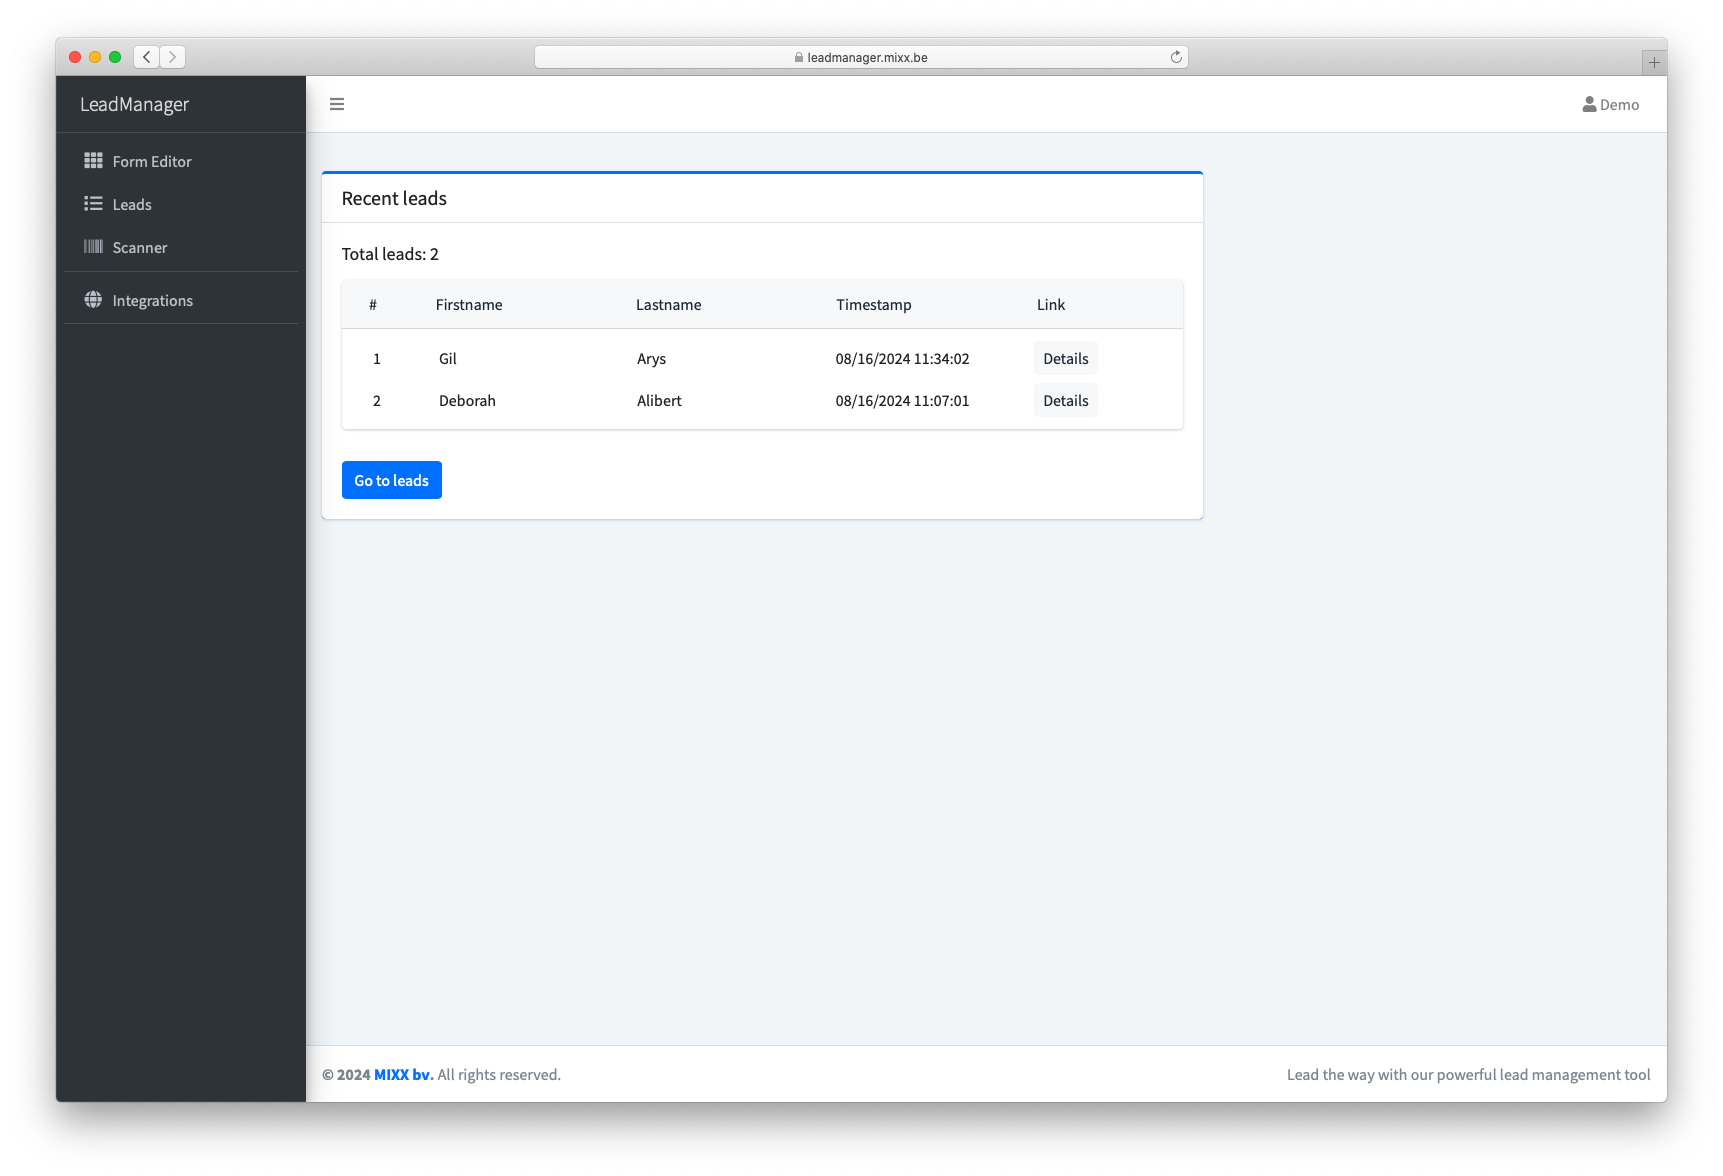Go back with browser back arrow
This screenshot has height=1176, width=1723.
(x=147, y=57)
